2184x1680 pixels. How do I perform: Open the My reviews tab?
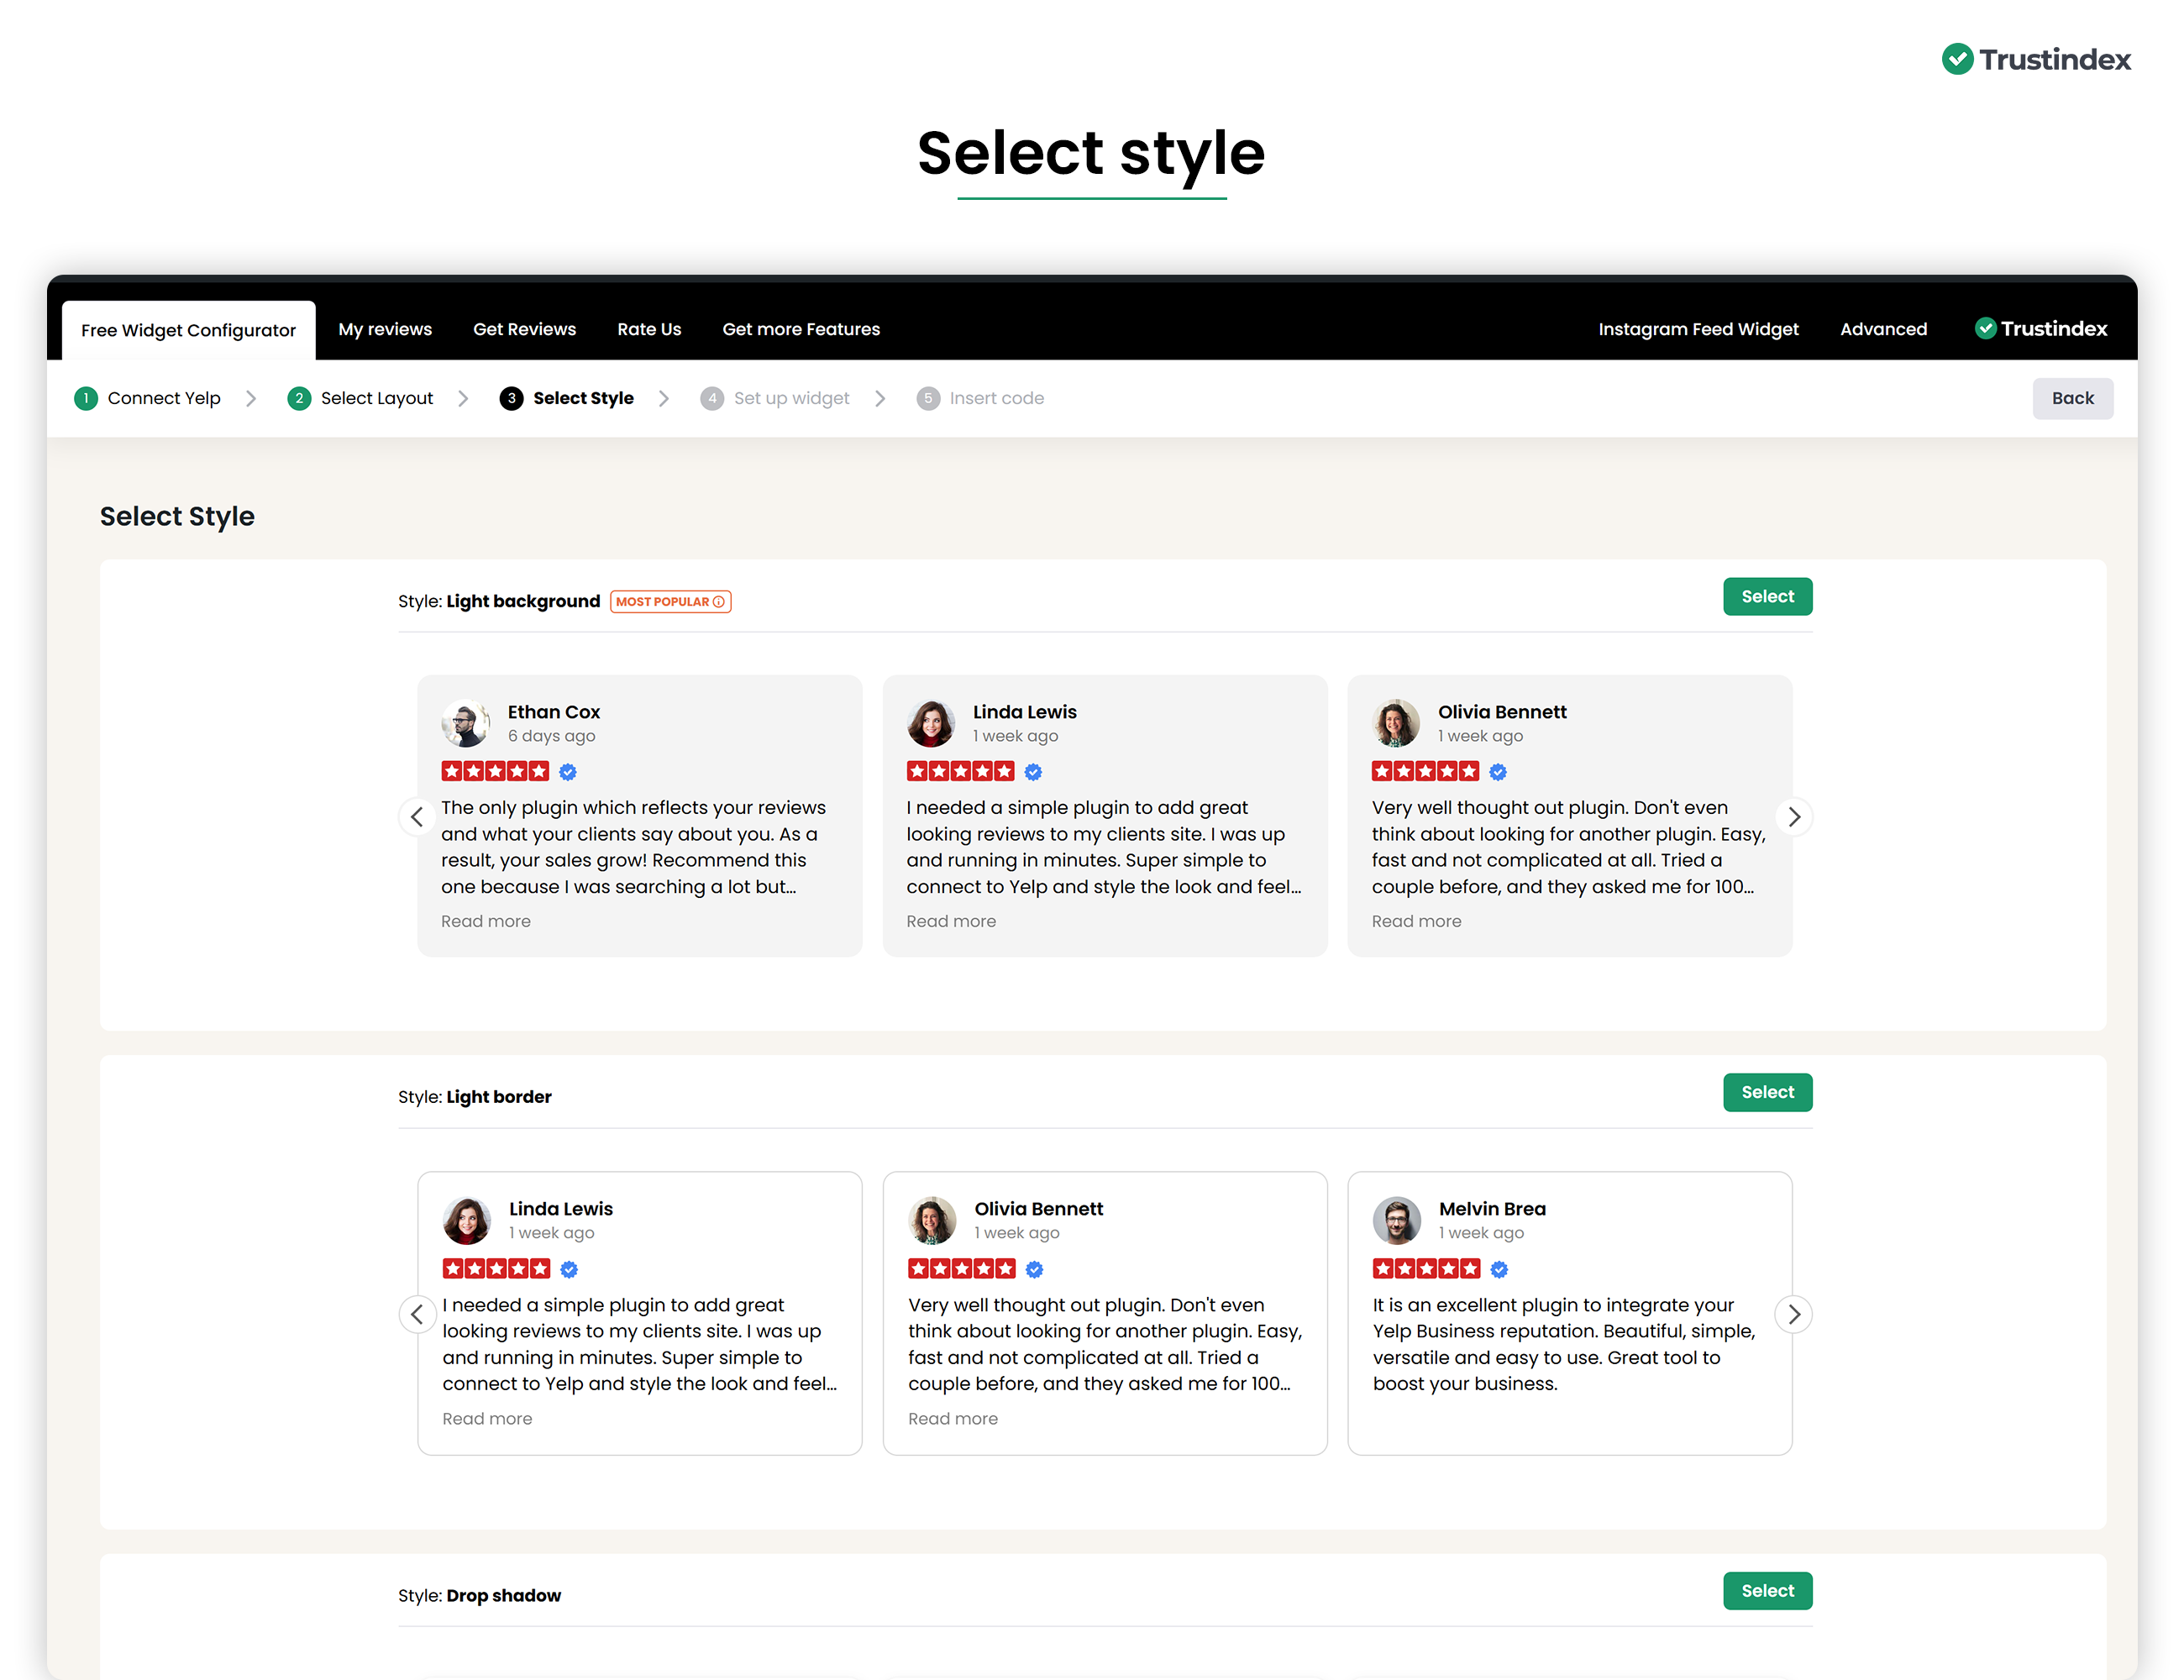point(385,330)
